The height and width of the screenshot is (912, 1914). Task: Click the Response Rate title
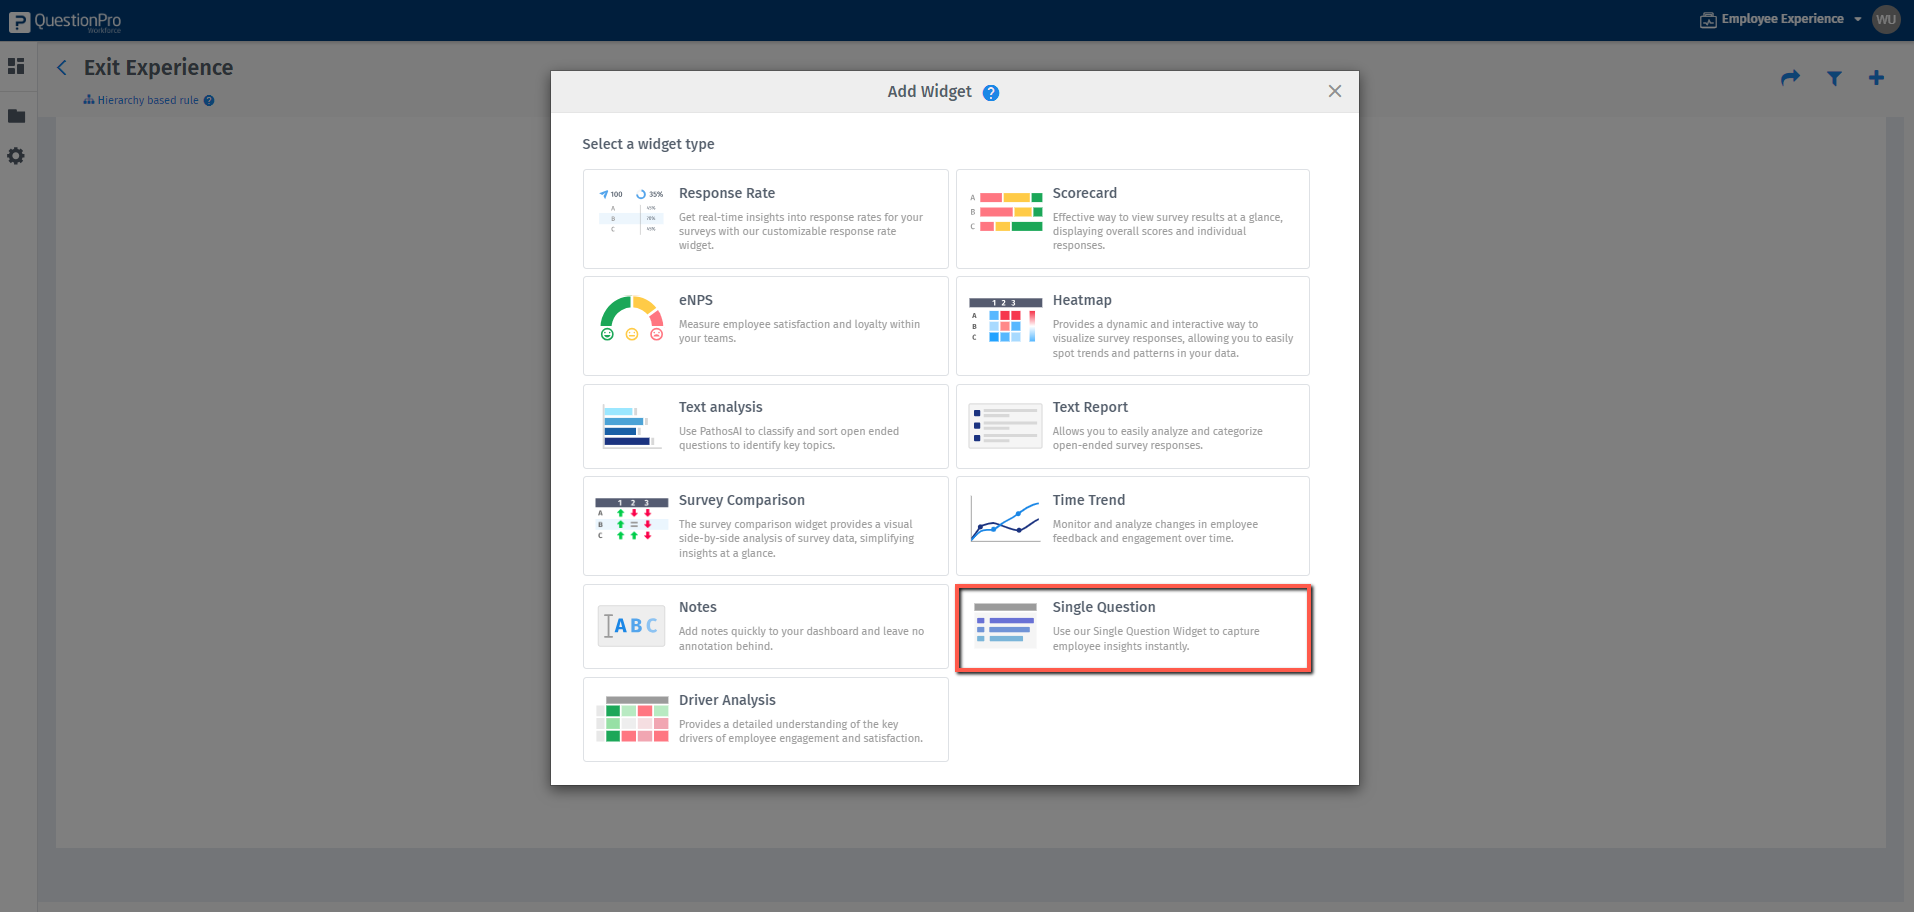coord(727,193)
